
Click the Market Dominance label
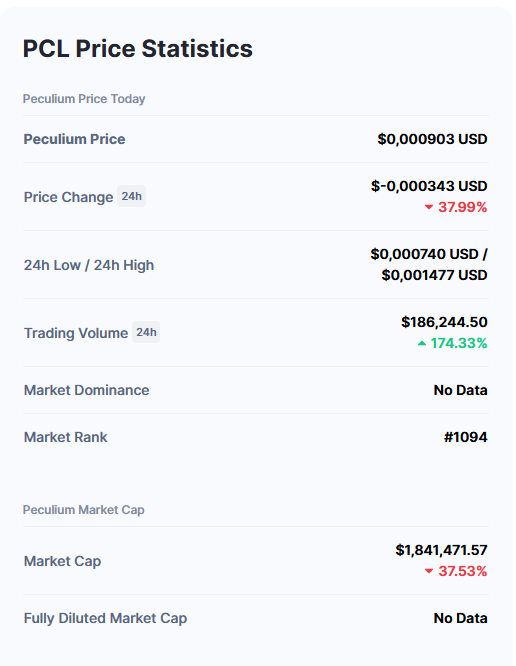point(87,390)
